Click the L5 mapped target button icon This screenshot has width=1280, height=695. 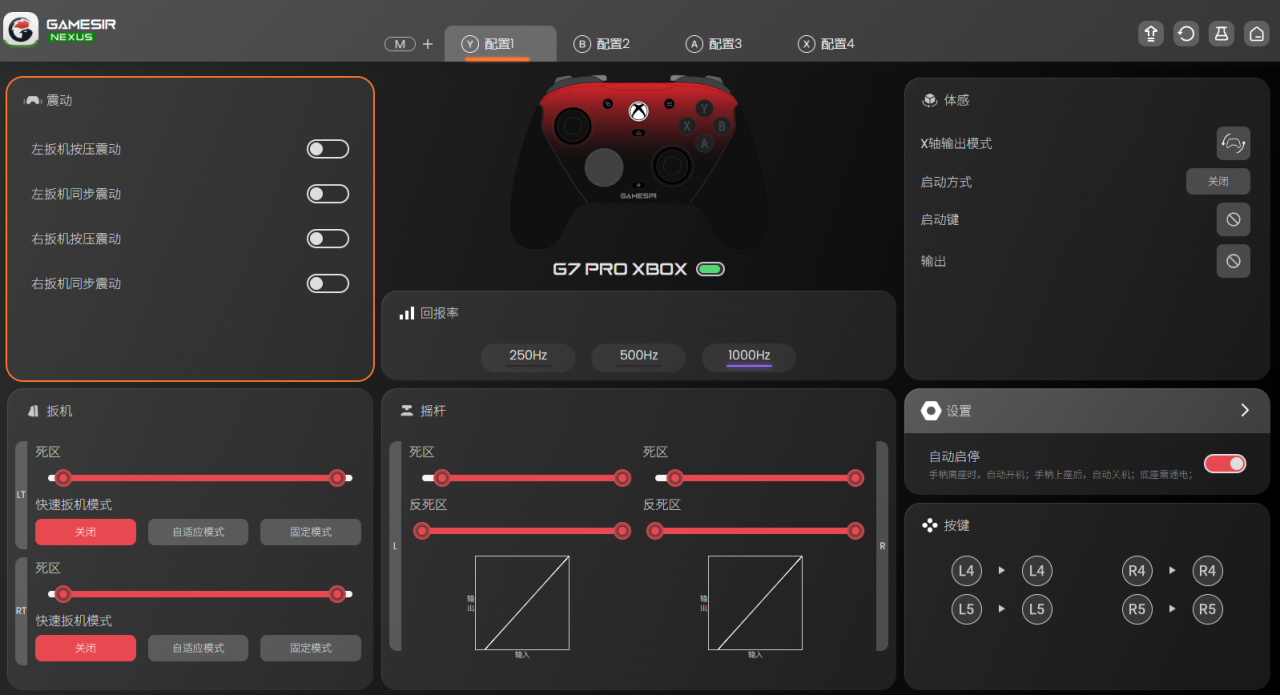tap(1037, 609)
